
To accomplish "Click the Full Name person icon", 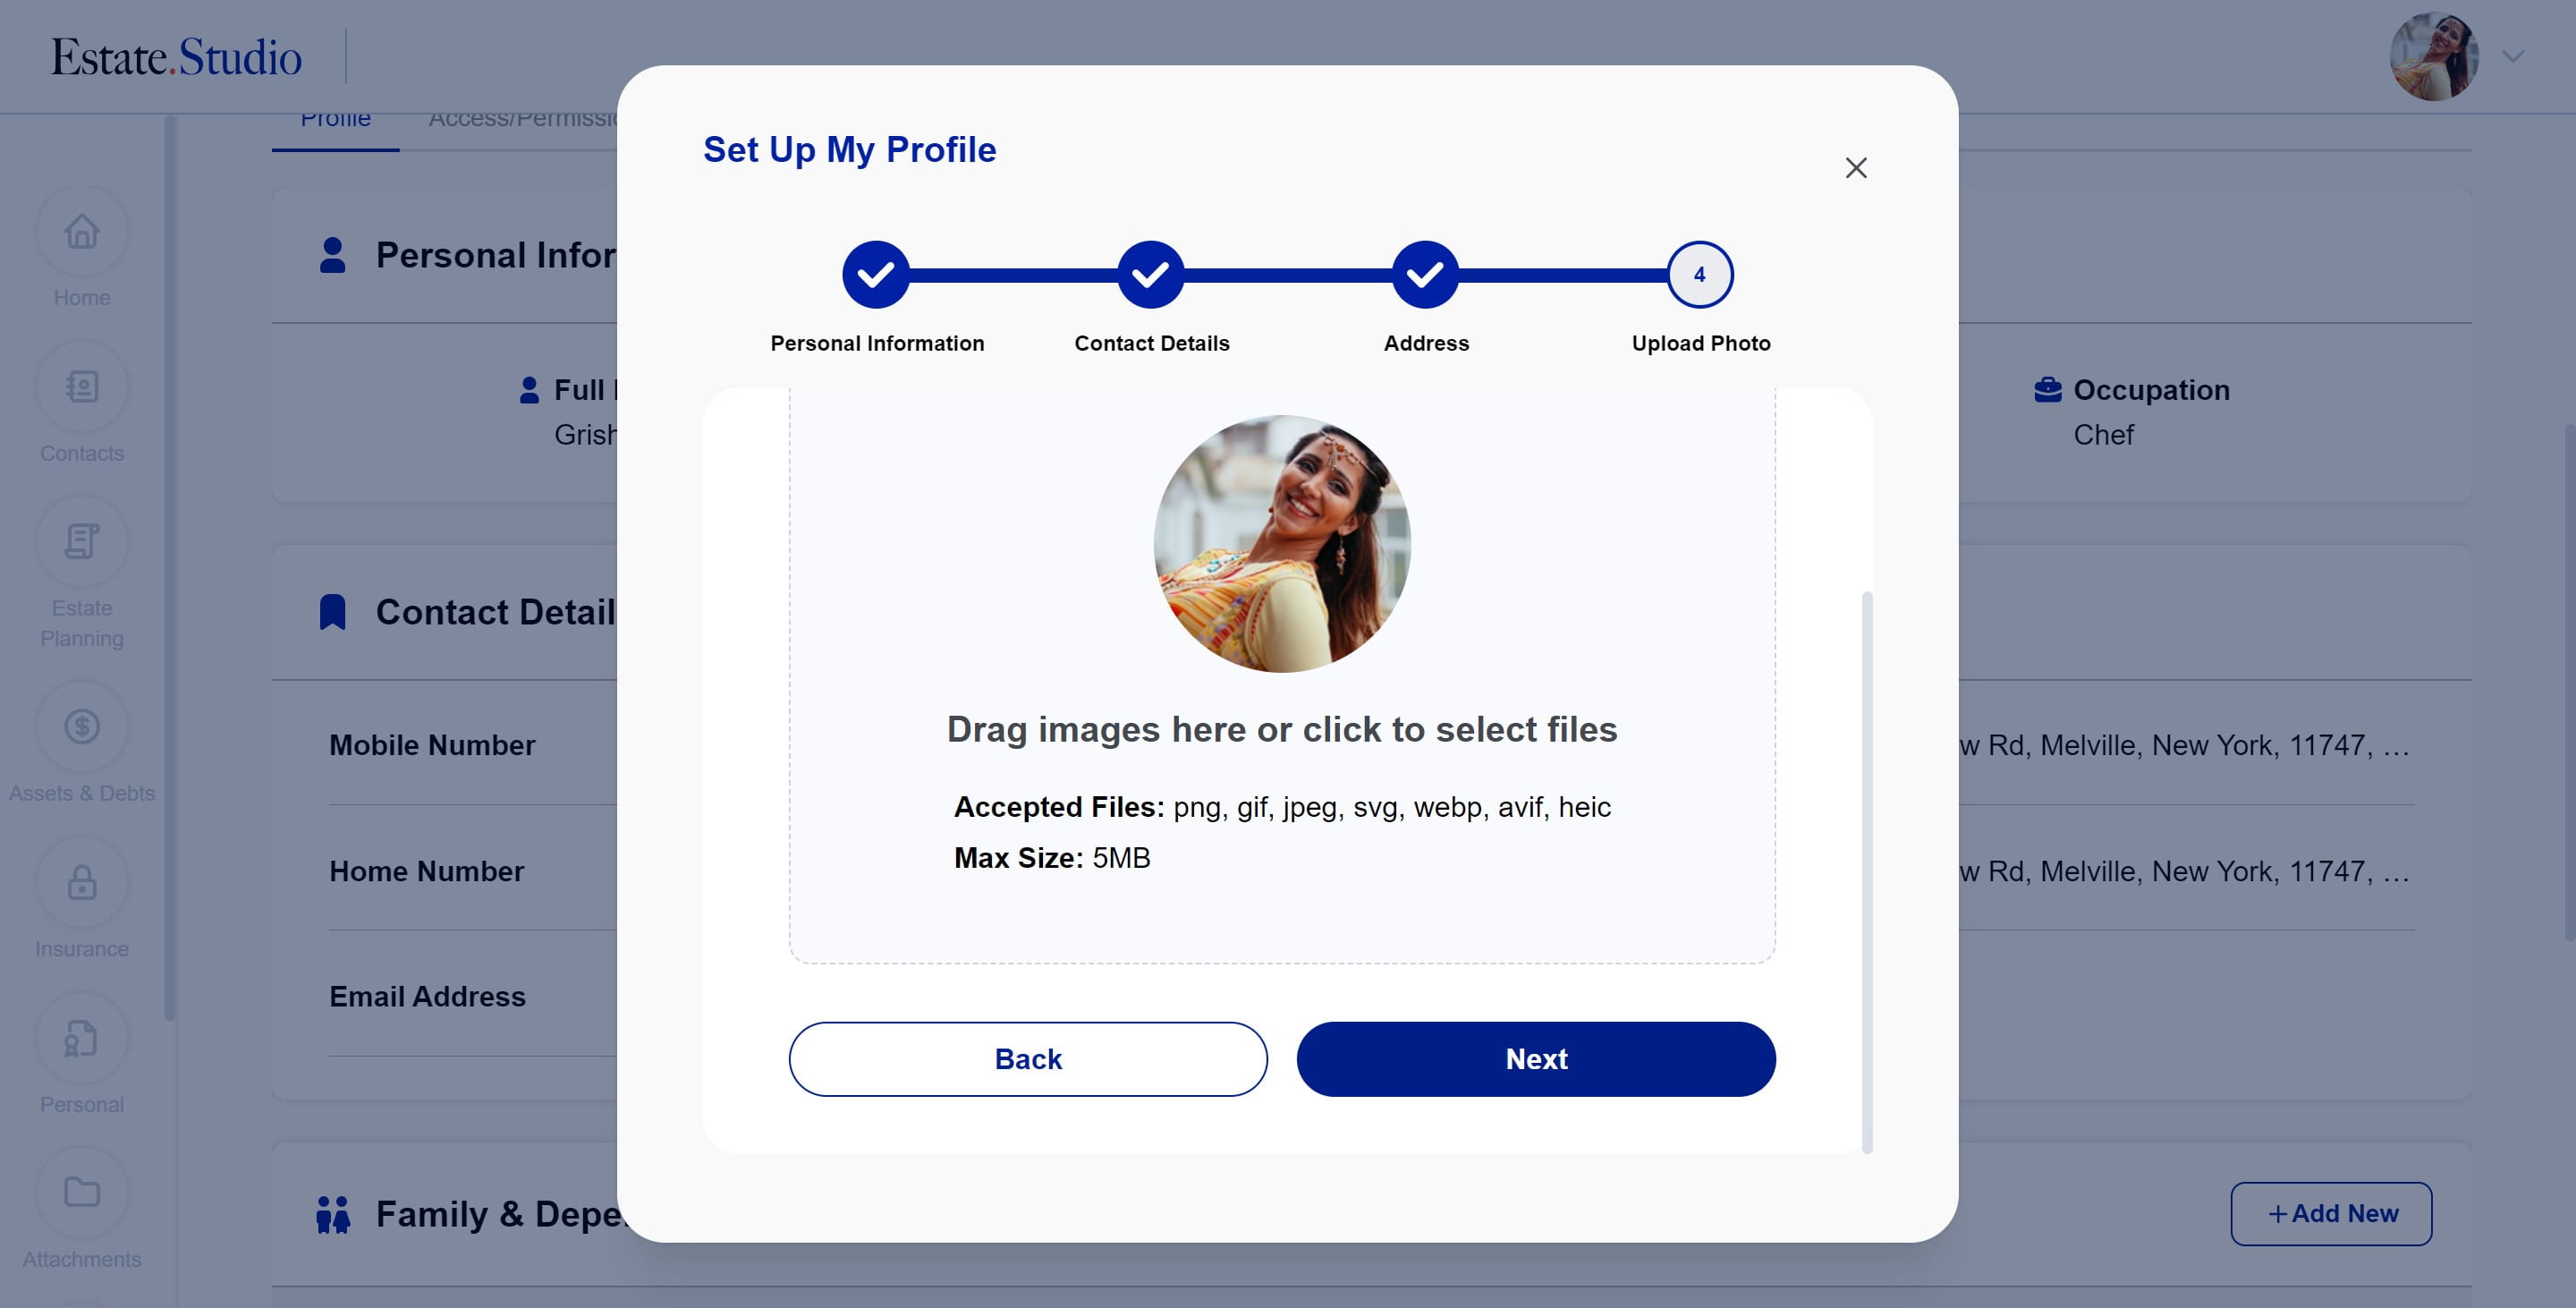I will point(530,390).
